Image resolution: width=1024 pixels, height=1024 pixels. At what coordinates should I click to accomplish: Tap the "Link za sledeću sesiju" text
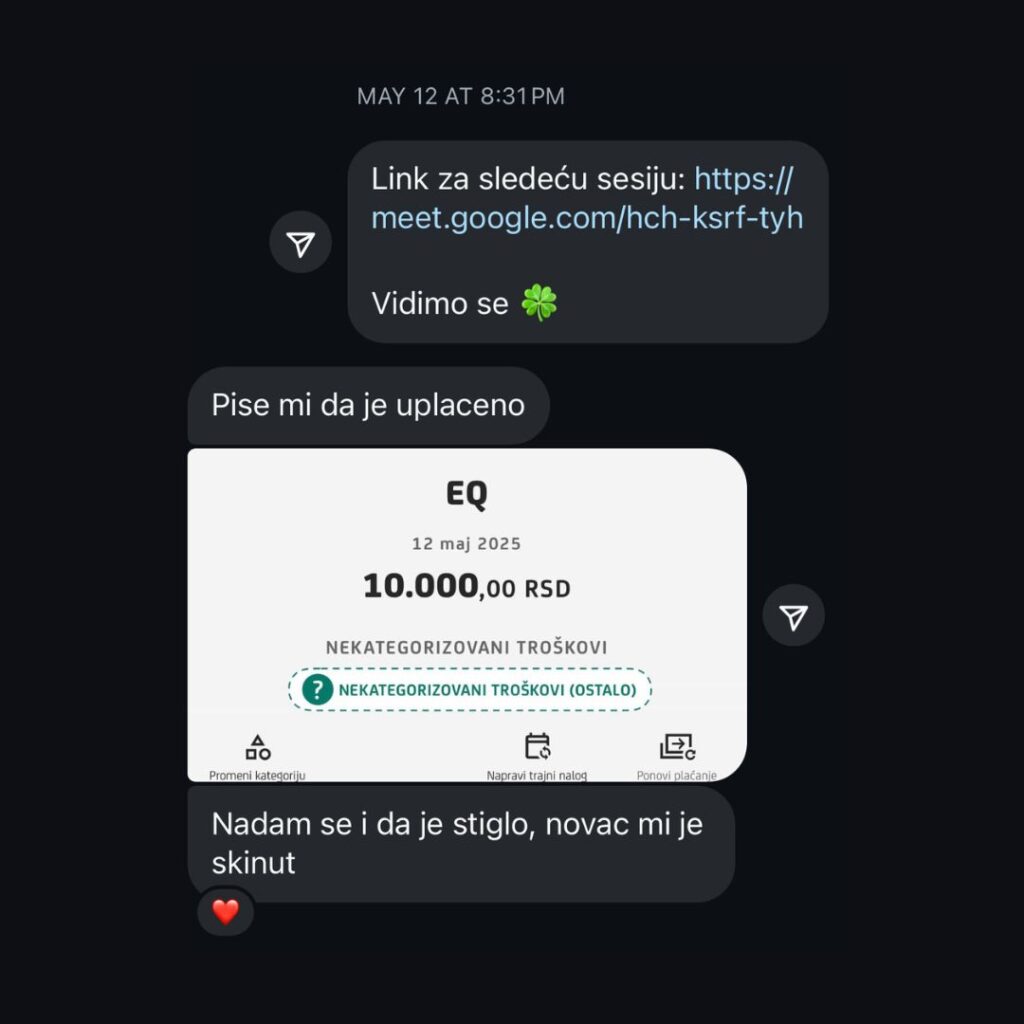[528, 180]
